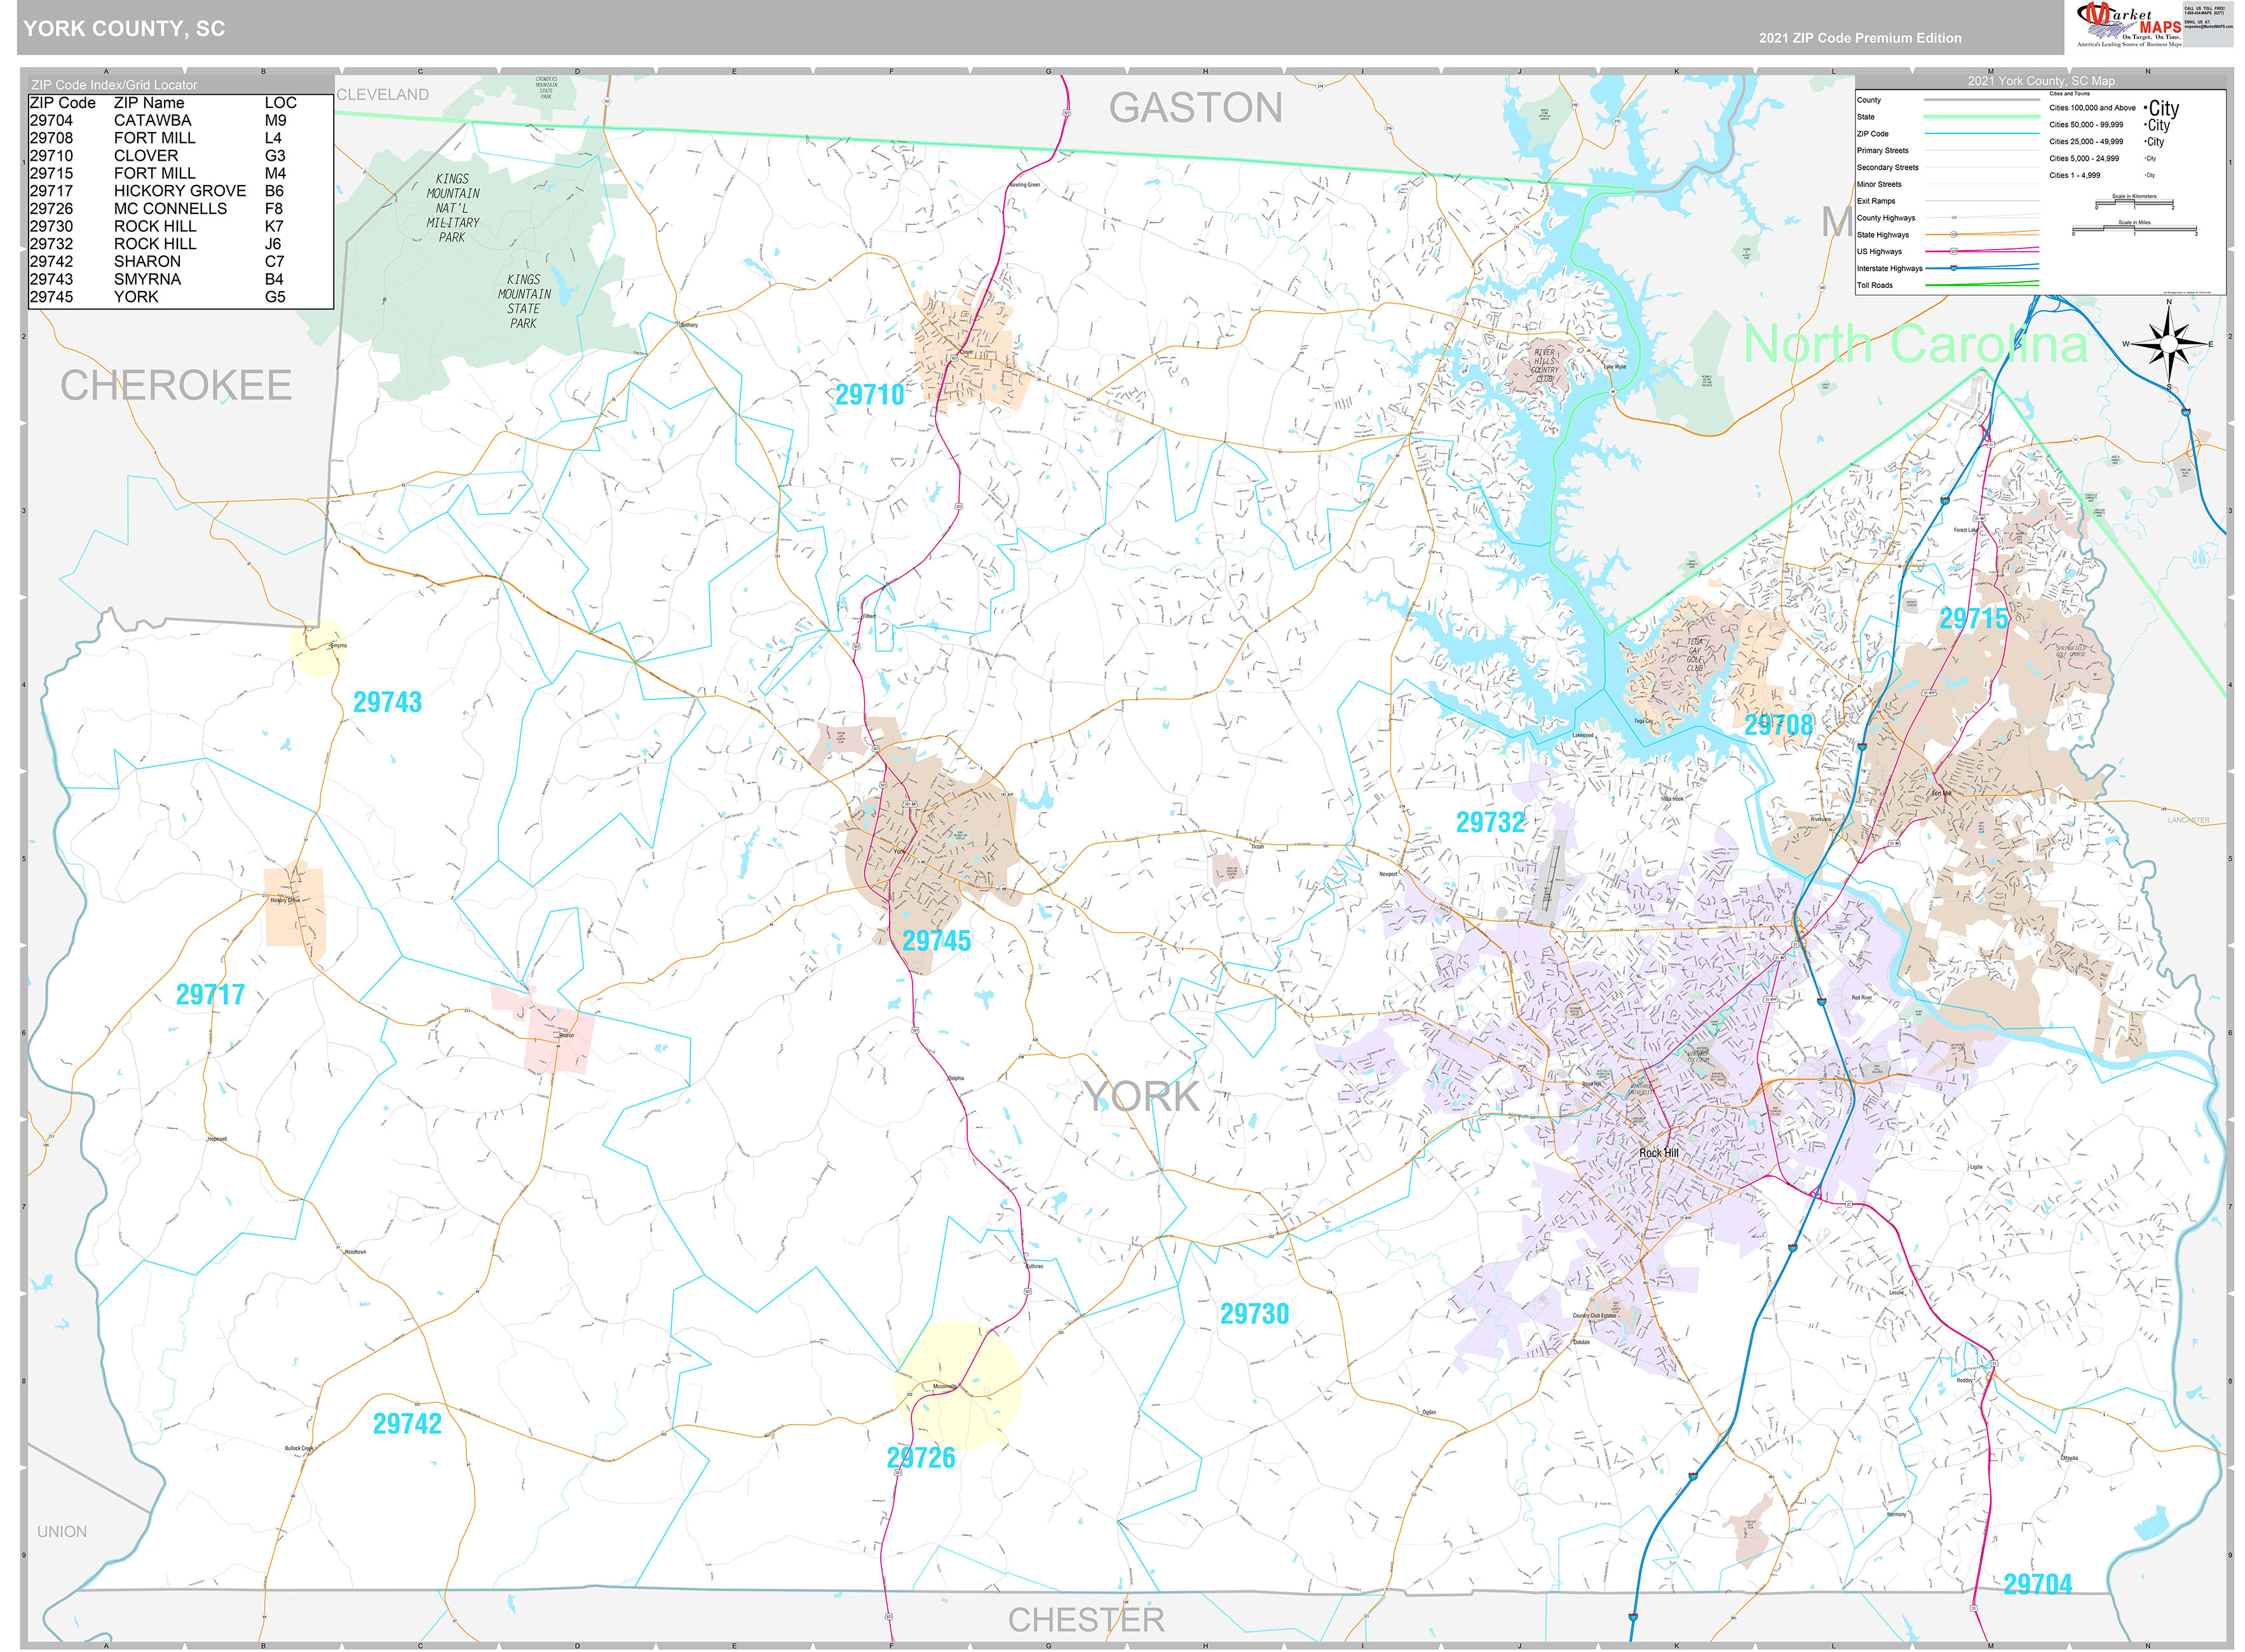The width and height of the screenshot is (2245, 1652).
Task: Select the City dot for Cities 100,000 and Above
Action: (2145, 107)
